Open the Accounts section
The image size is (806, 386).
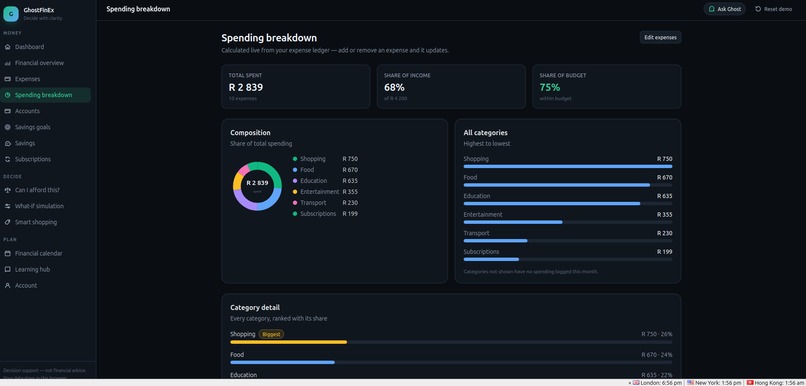click(46, 111)
